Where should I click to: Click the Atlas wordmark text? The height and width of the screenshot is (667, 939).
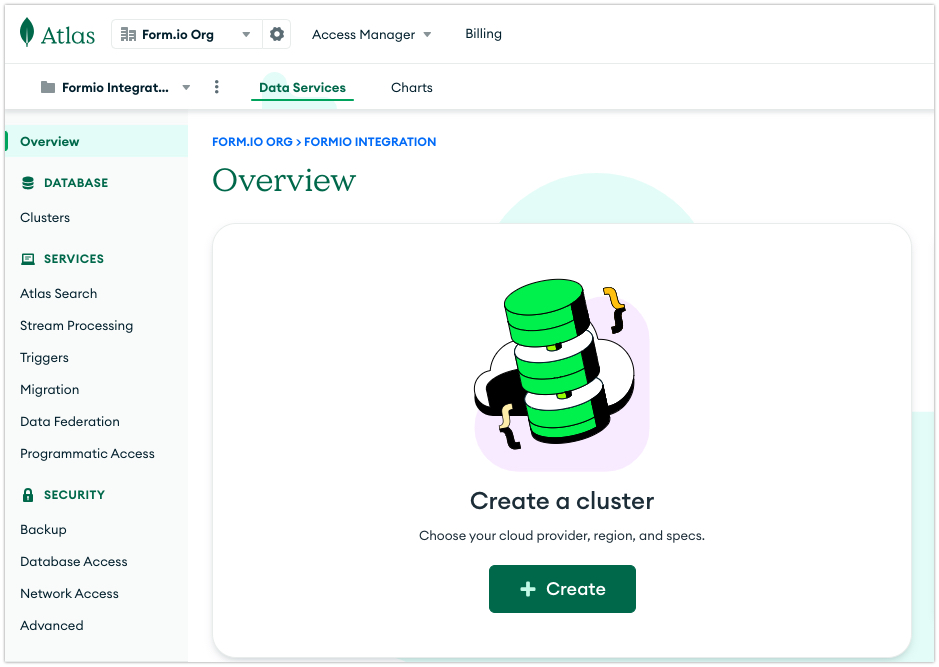click(x=68, y=35)
